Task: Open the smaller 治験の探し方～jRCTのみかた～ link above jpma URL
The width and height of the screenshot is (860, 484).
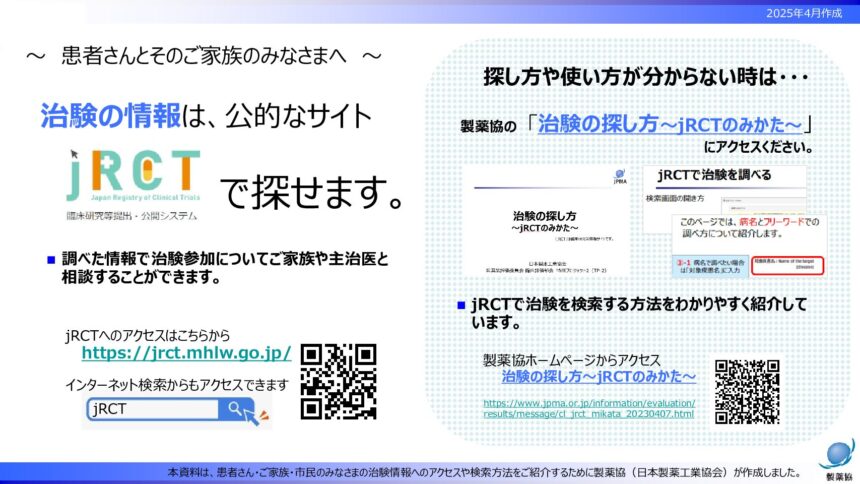Action: (x=598, y=376)
